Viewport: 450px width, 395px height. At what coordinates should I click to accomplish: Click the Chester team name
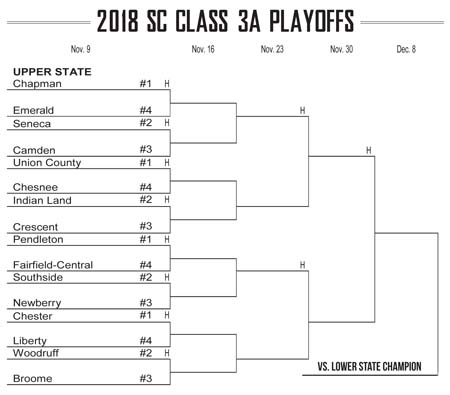pyautogui.click(x=32, y=316)
